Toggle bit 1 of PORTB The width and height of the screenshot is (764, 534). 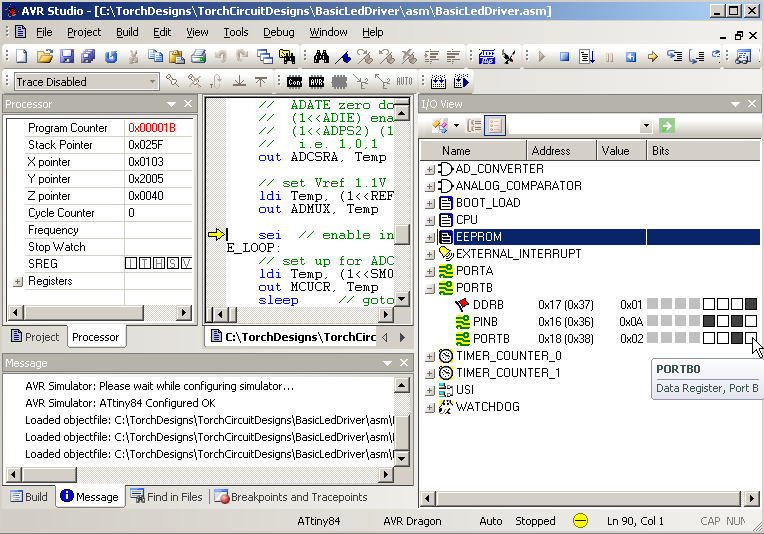coord(737,338)
